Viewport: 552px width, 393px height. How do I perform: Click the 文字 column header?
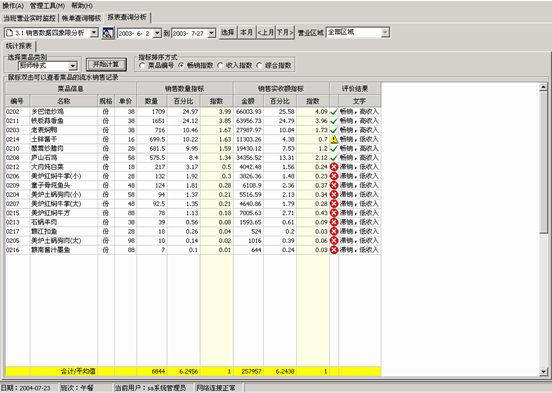coord(359,101)
